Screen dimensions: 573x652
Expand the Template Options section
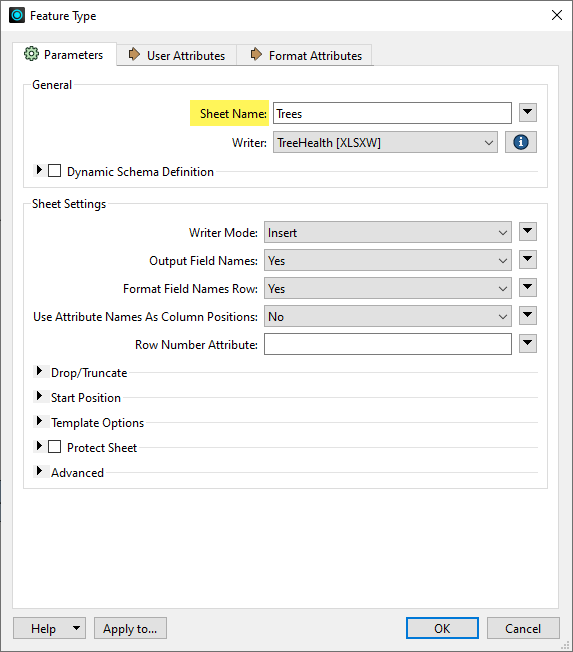[x=39, y=421]
